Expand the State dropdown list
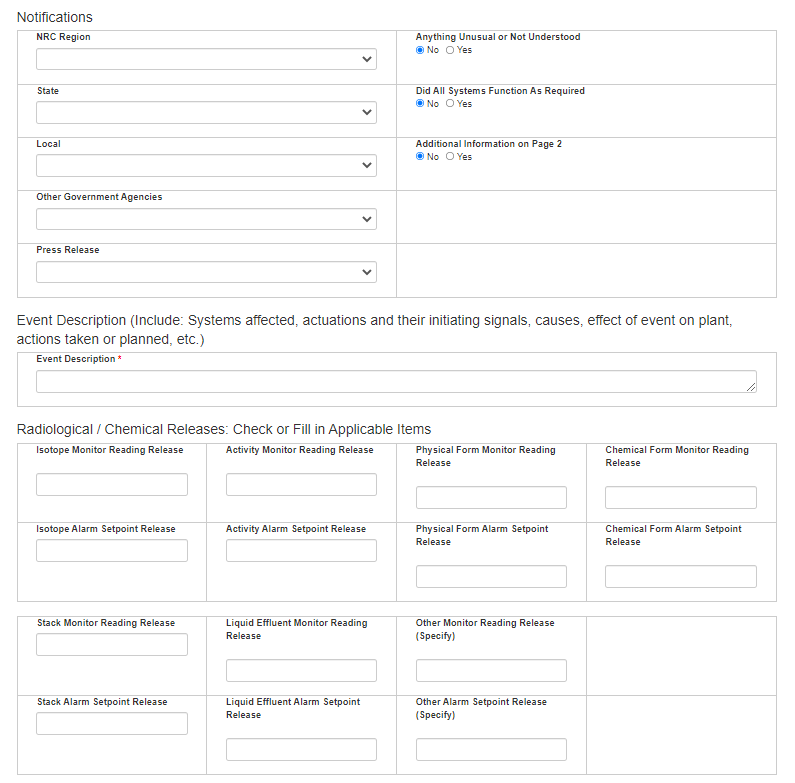This screenshot has height=783, width=795. [x=206, y=112]
